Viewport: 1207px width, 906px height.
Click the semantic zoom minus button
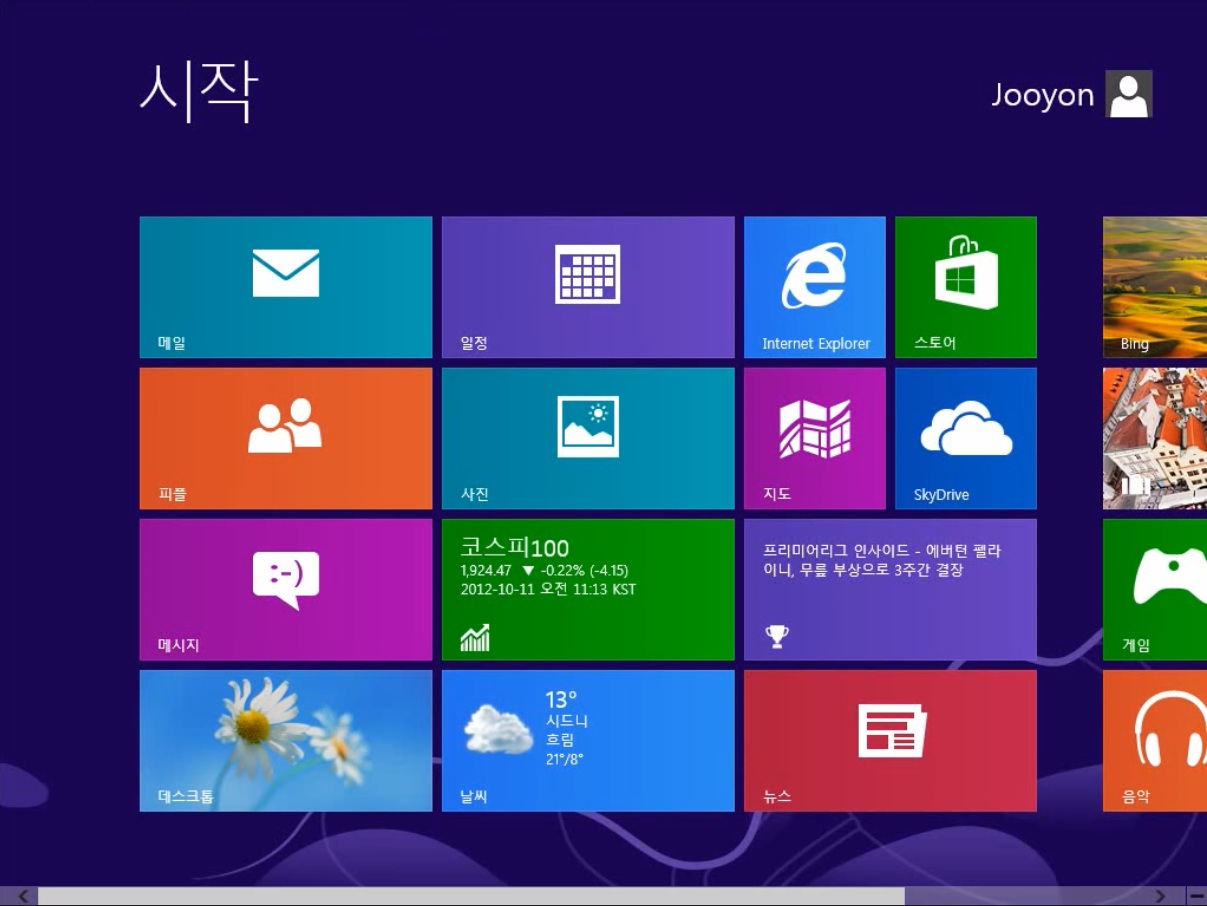click(x=1197, y=896)
